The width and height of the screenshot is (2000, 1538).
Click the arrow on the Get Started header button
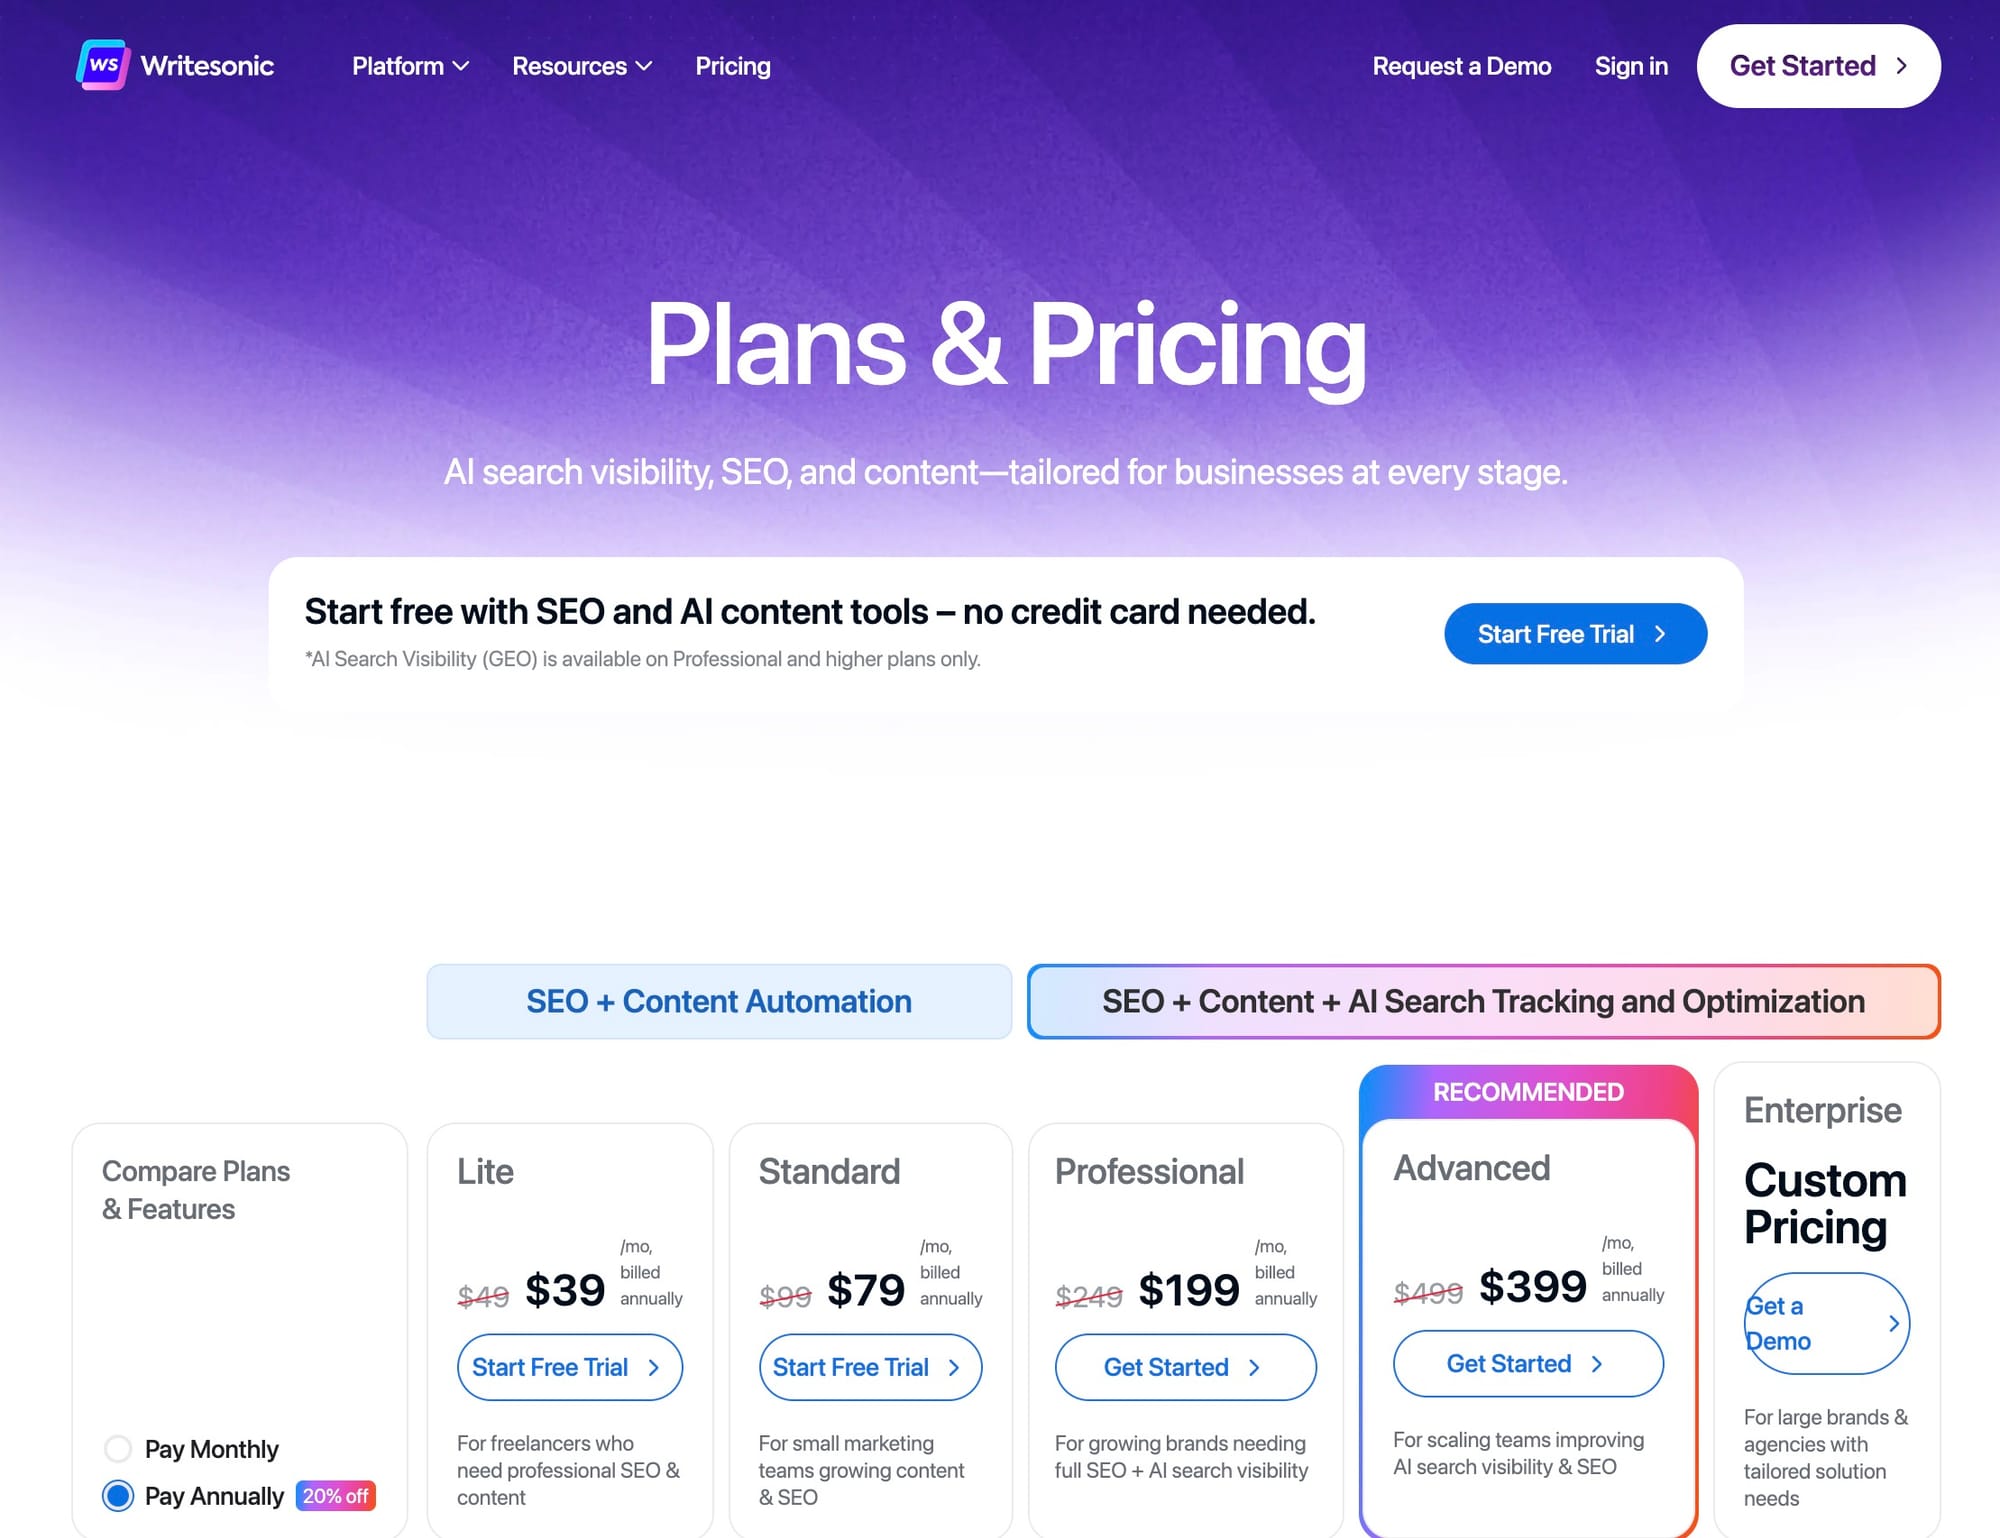coord(1902,66)
